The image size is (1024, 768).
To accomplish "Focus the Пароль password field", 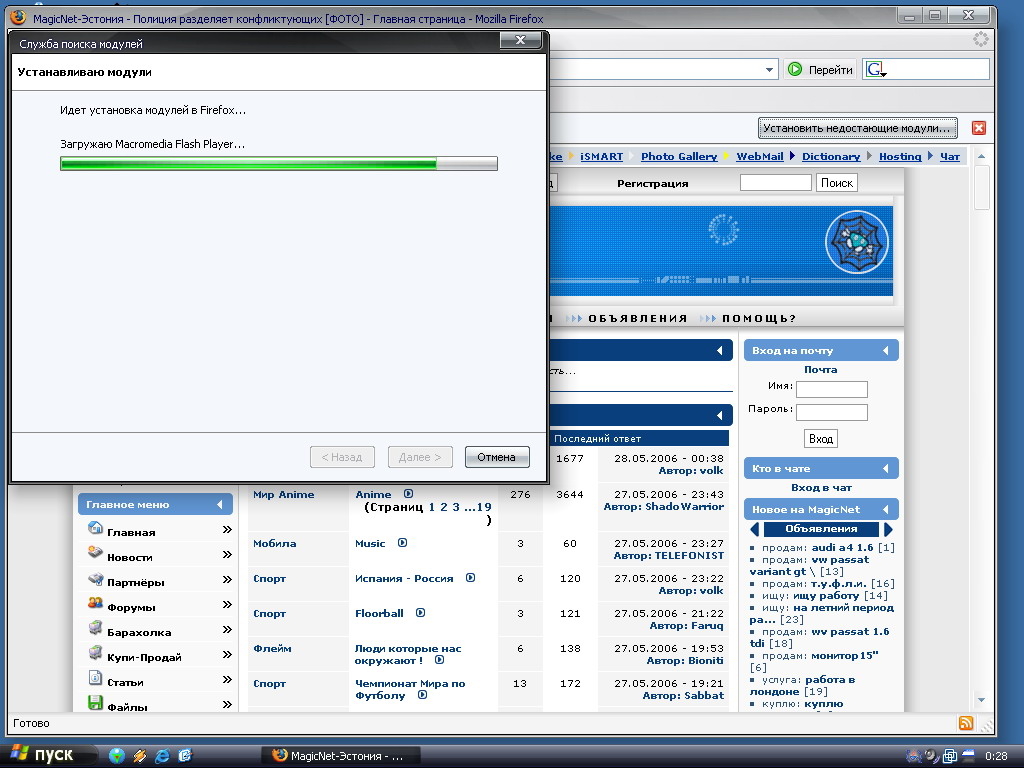I will tap(832, 412).
